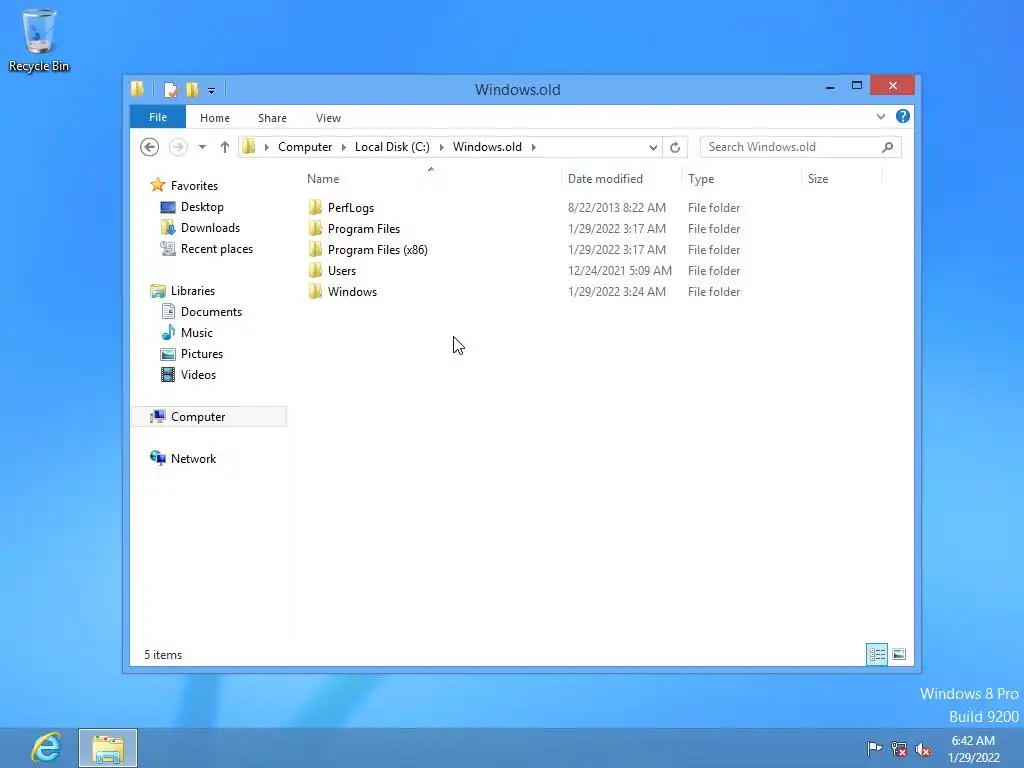This screenshot has width=1024, height=768.
Task: Click the muted volume tray icon
Action: (923, 749)
